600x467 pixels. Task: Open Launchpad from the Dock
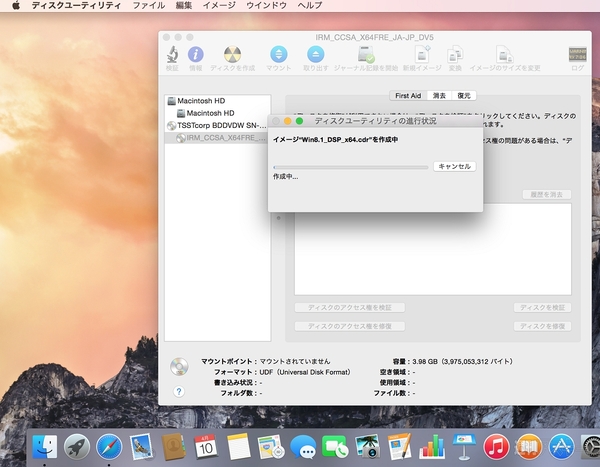[77, 446]
